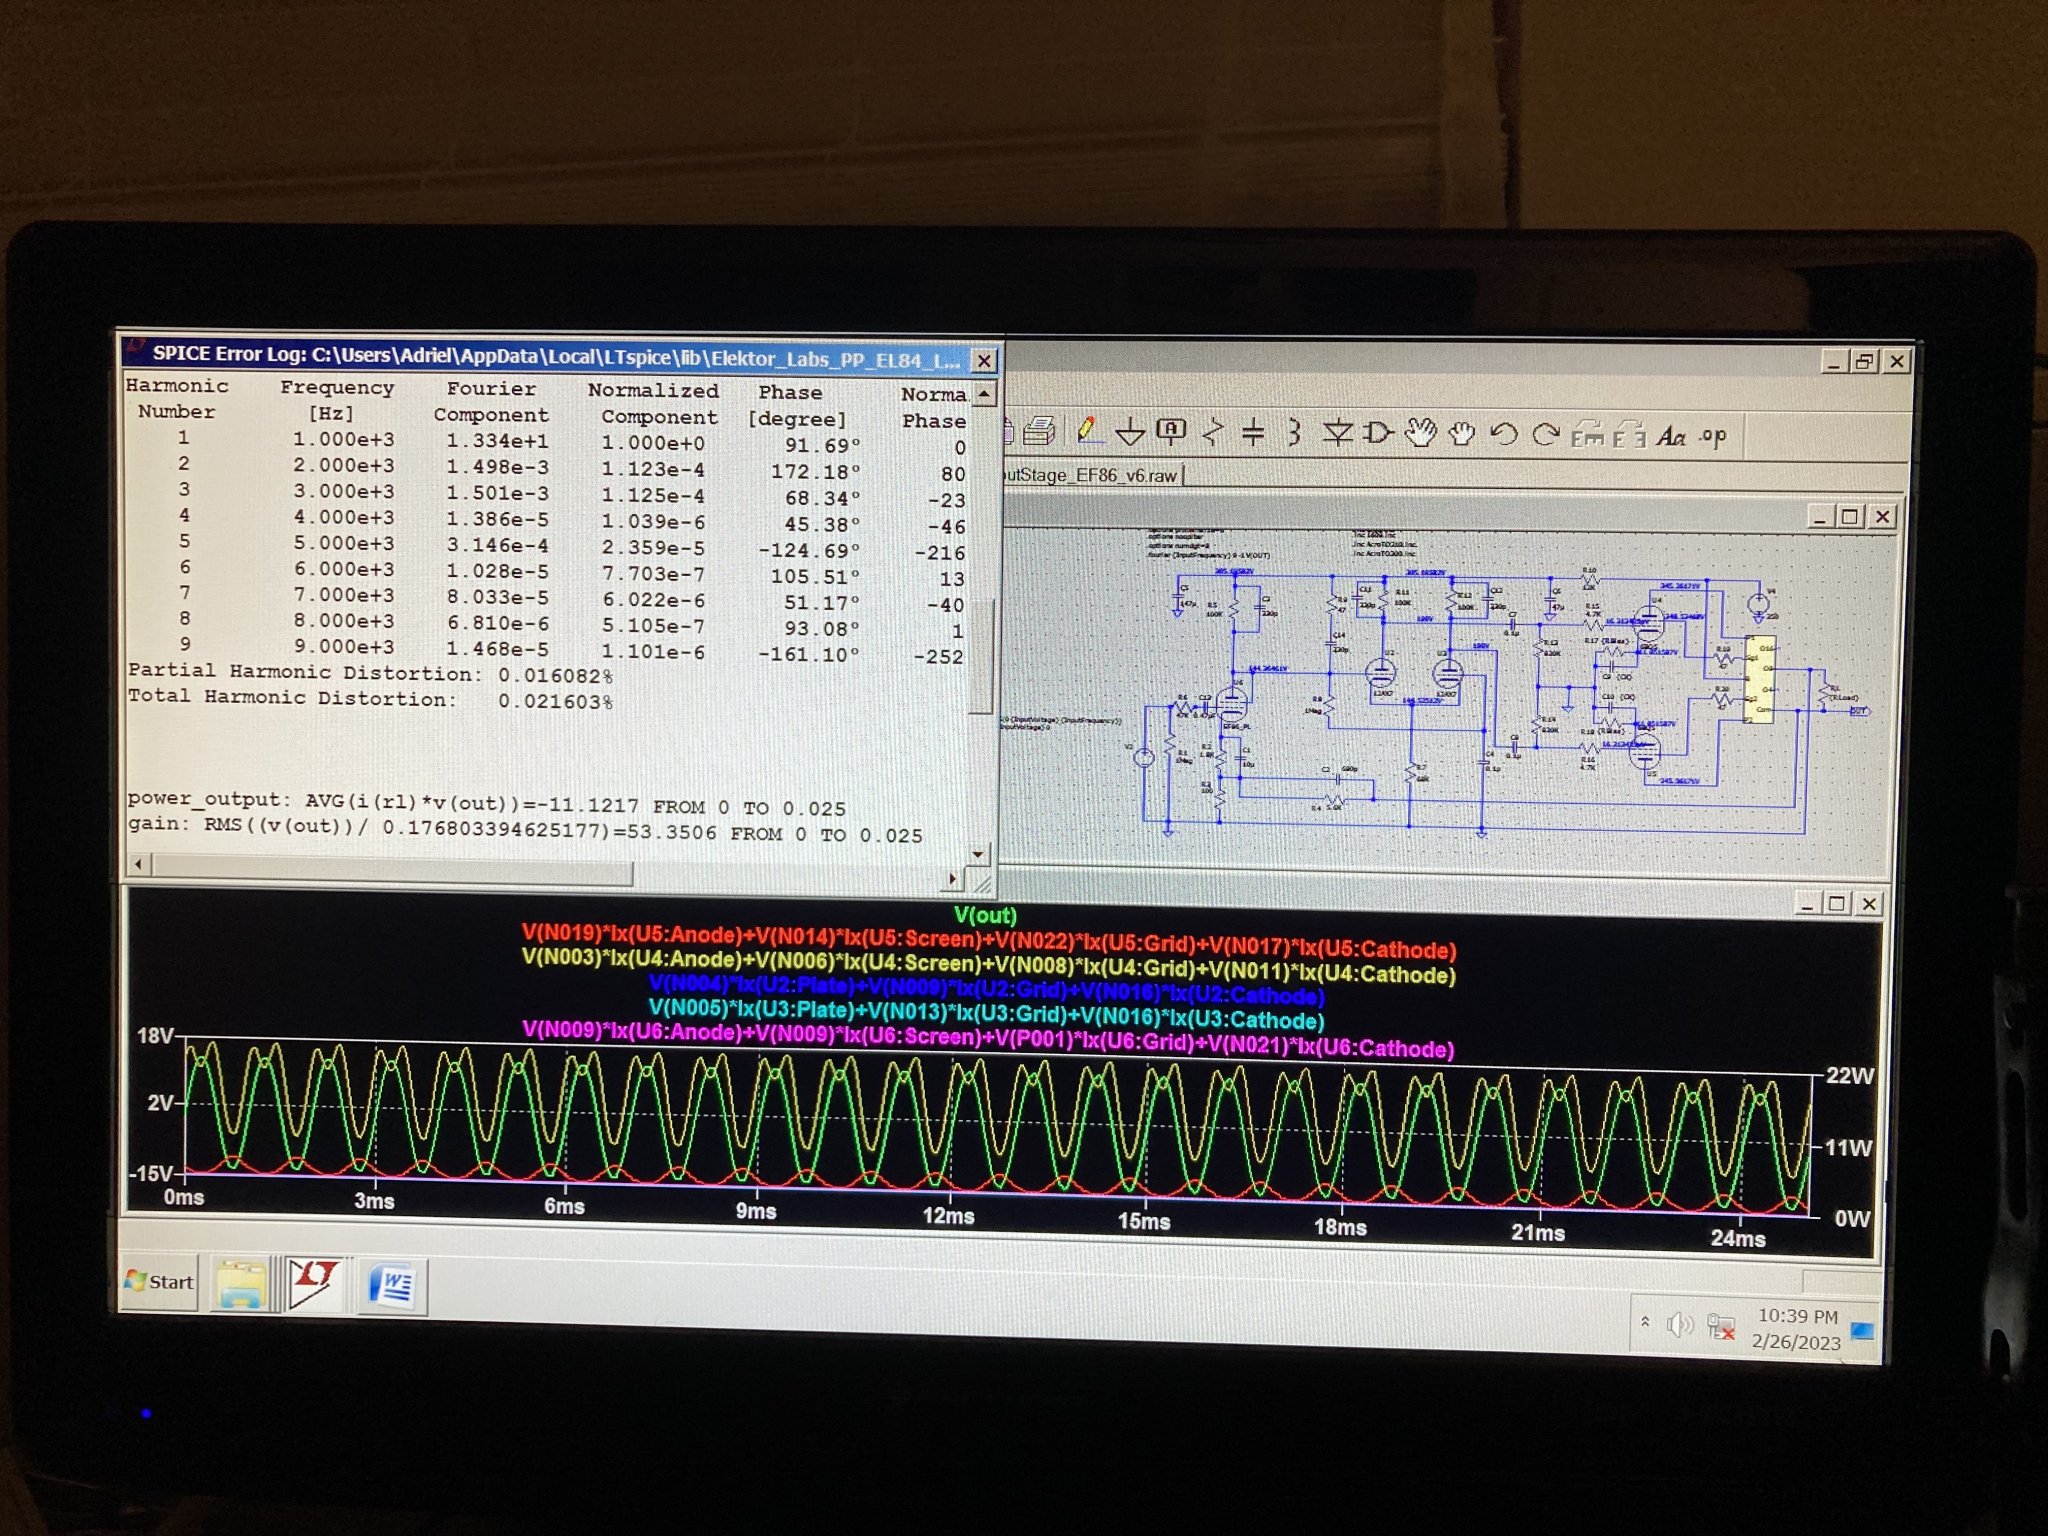
Task: Click the Windows Start button
Action: click(x=159, y=1281)
